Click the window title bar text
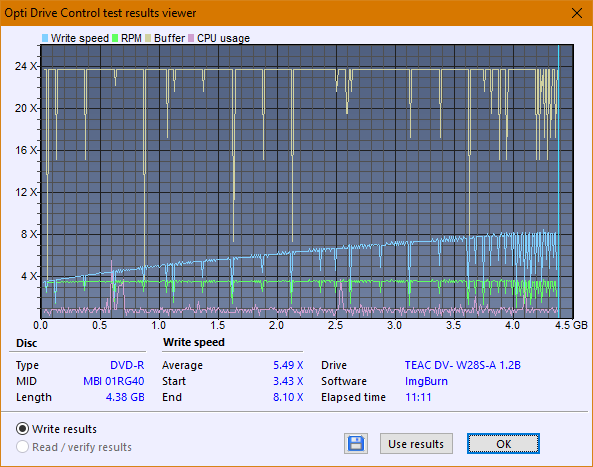This screenshot has height=467, width=593. (x=100, y=13)
